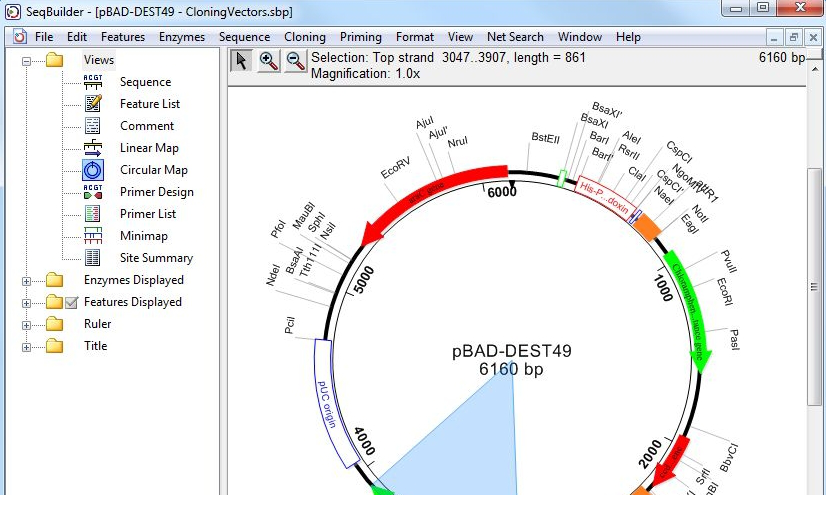Open the Cloning menu
This screenshot has height=514, width=826.
click(x=304, y=37)
